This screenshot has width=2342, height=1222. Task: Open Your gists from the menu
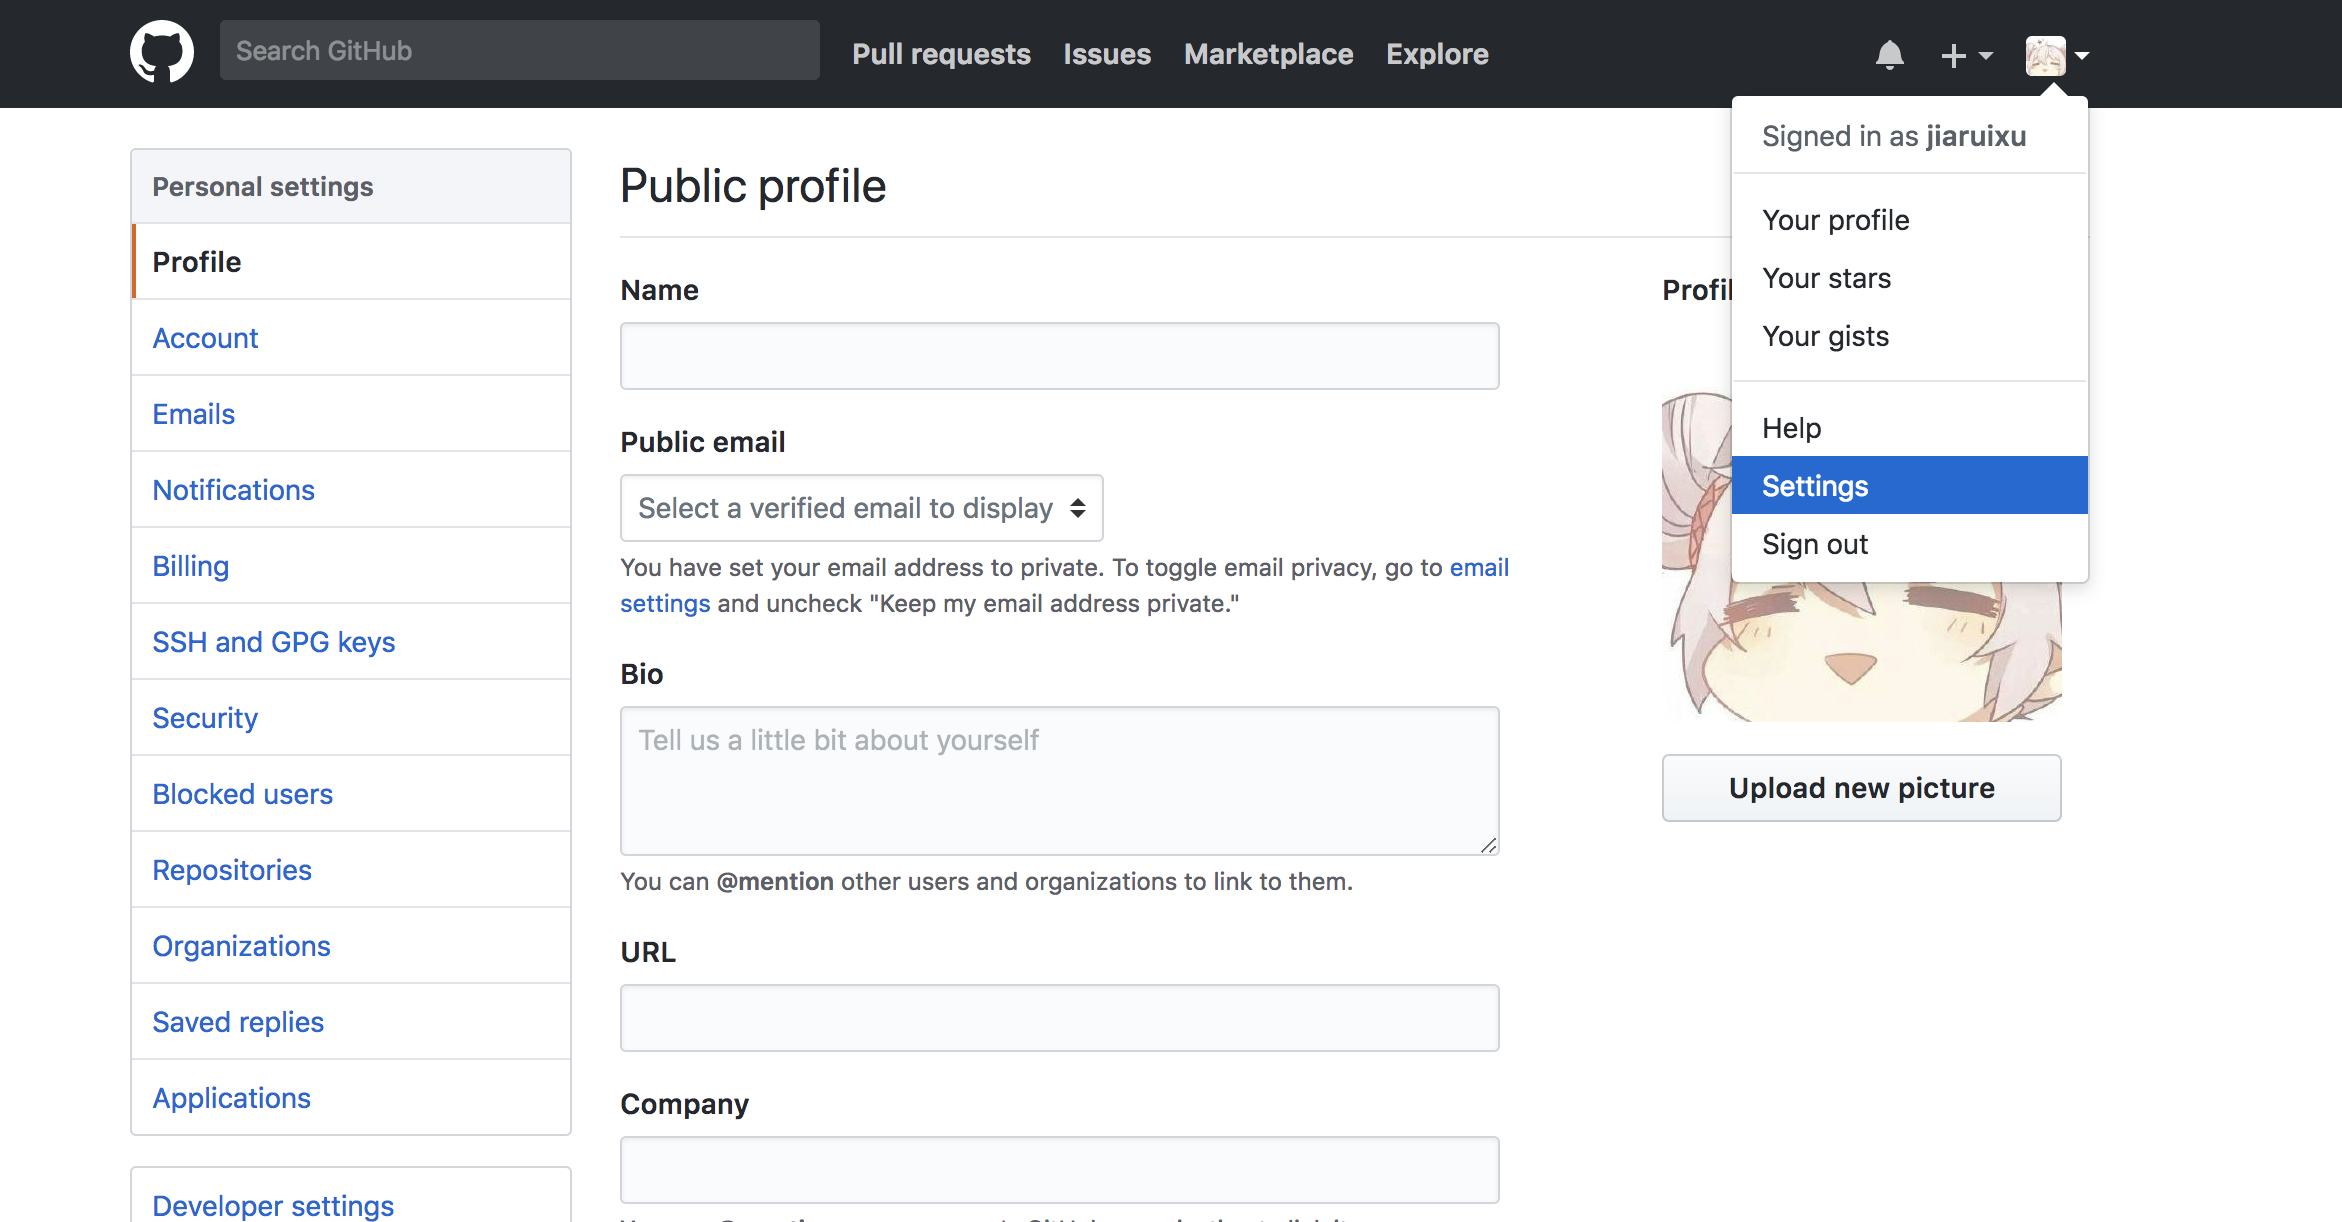(1910, 336)
